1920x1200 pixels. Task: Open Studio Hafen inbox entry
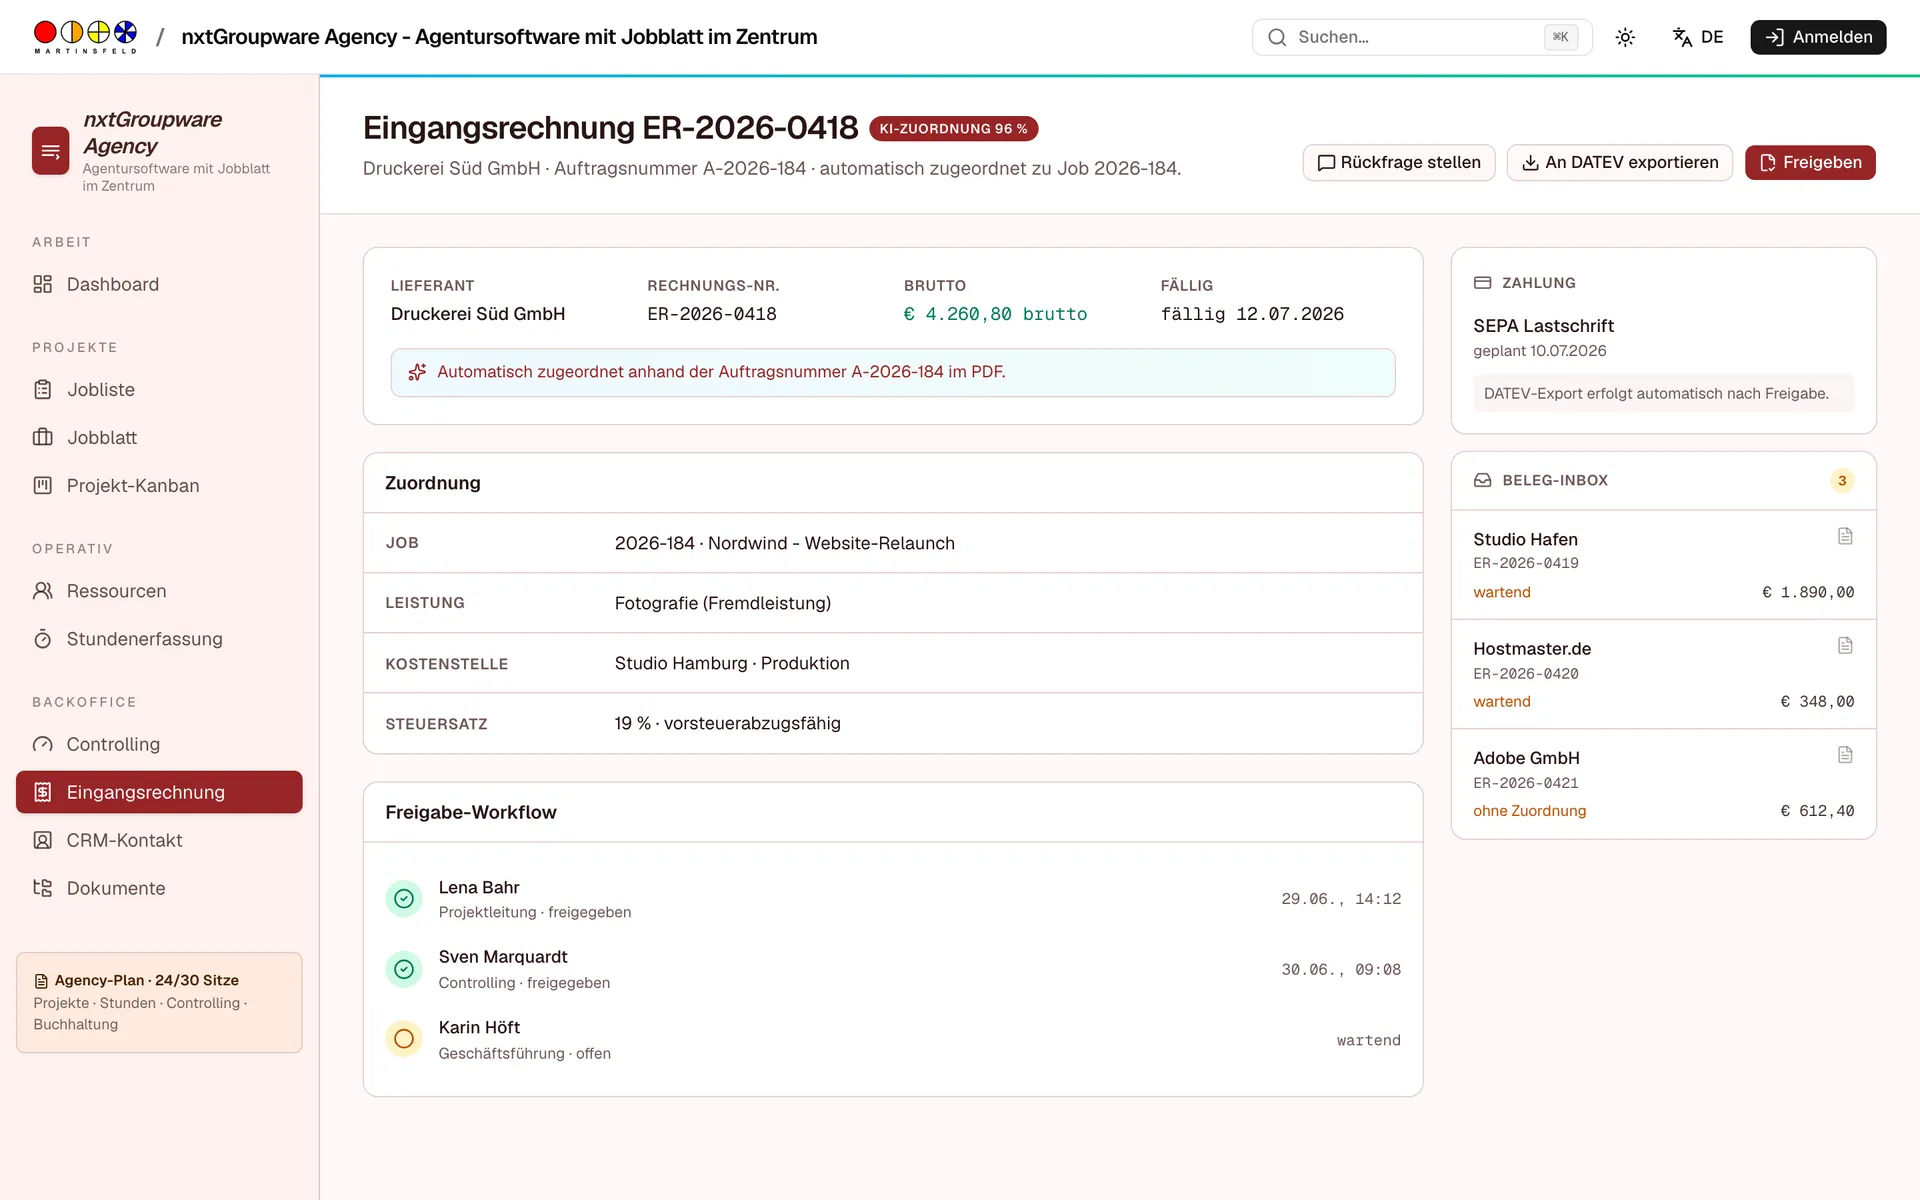pos(1664,565)
